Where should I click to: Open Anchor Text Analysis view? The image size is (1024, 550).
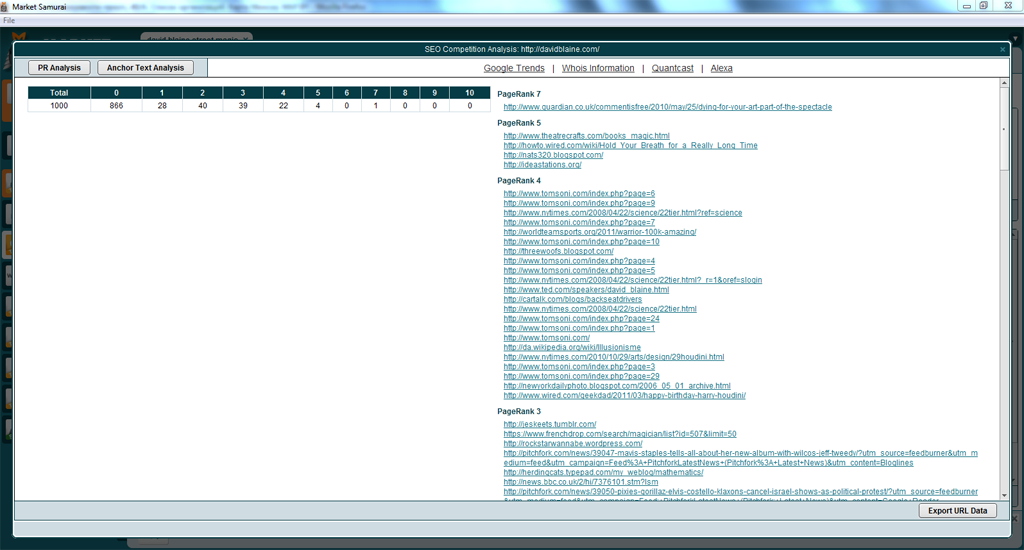pos(146,68)
